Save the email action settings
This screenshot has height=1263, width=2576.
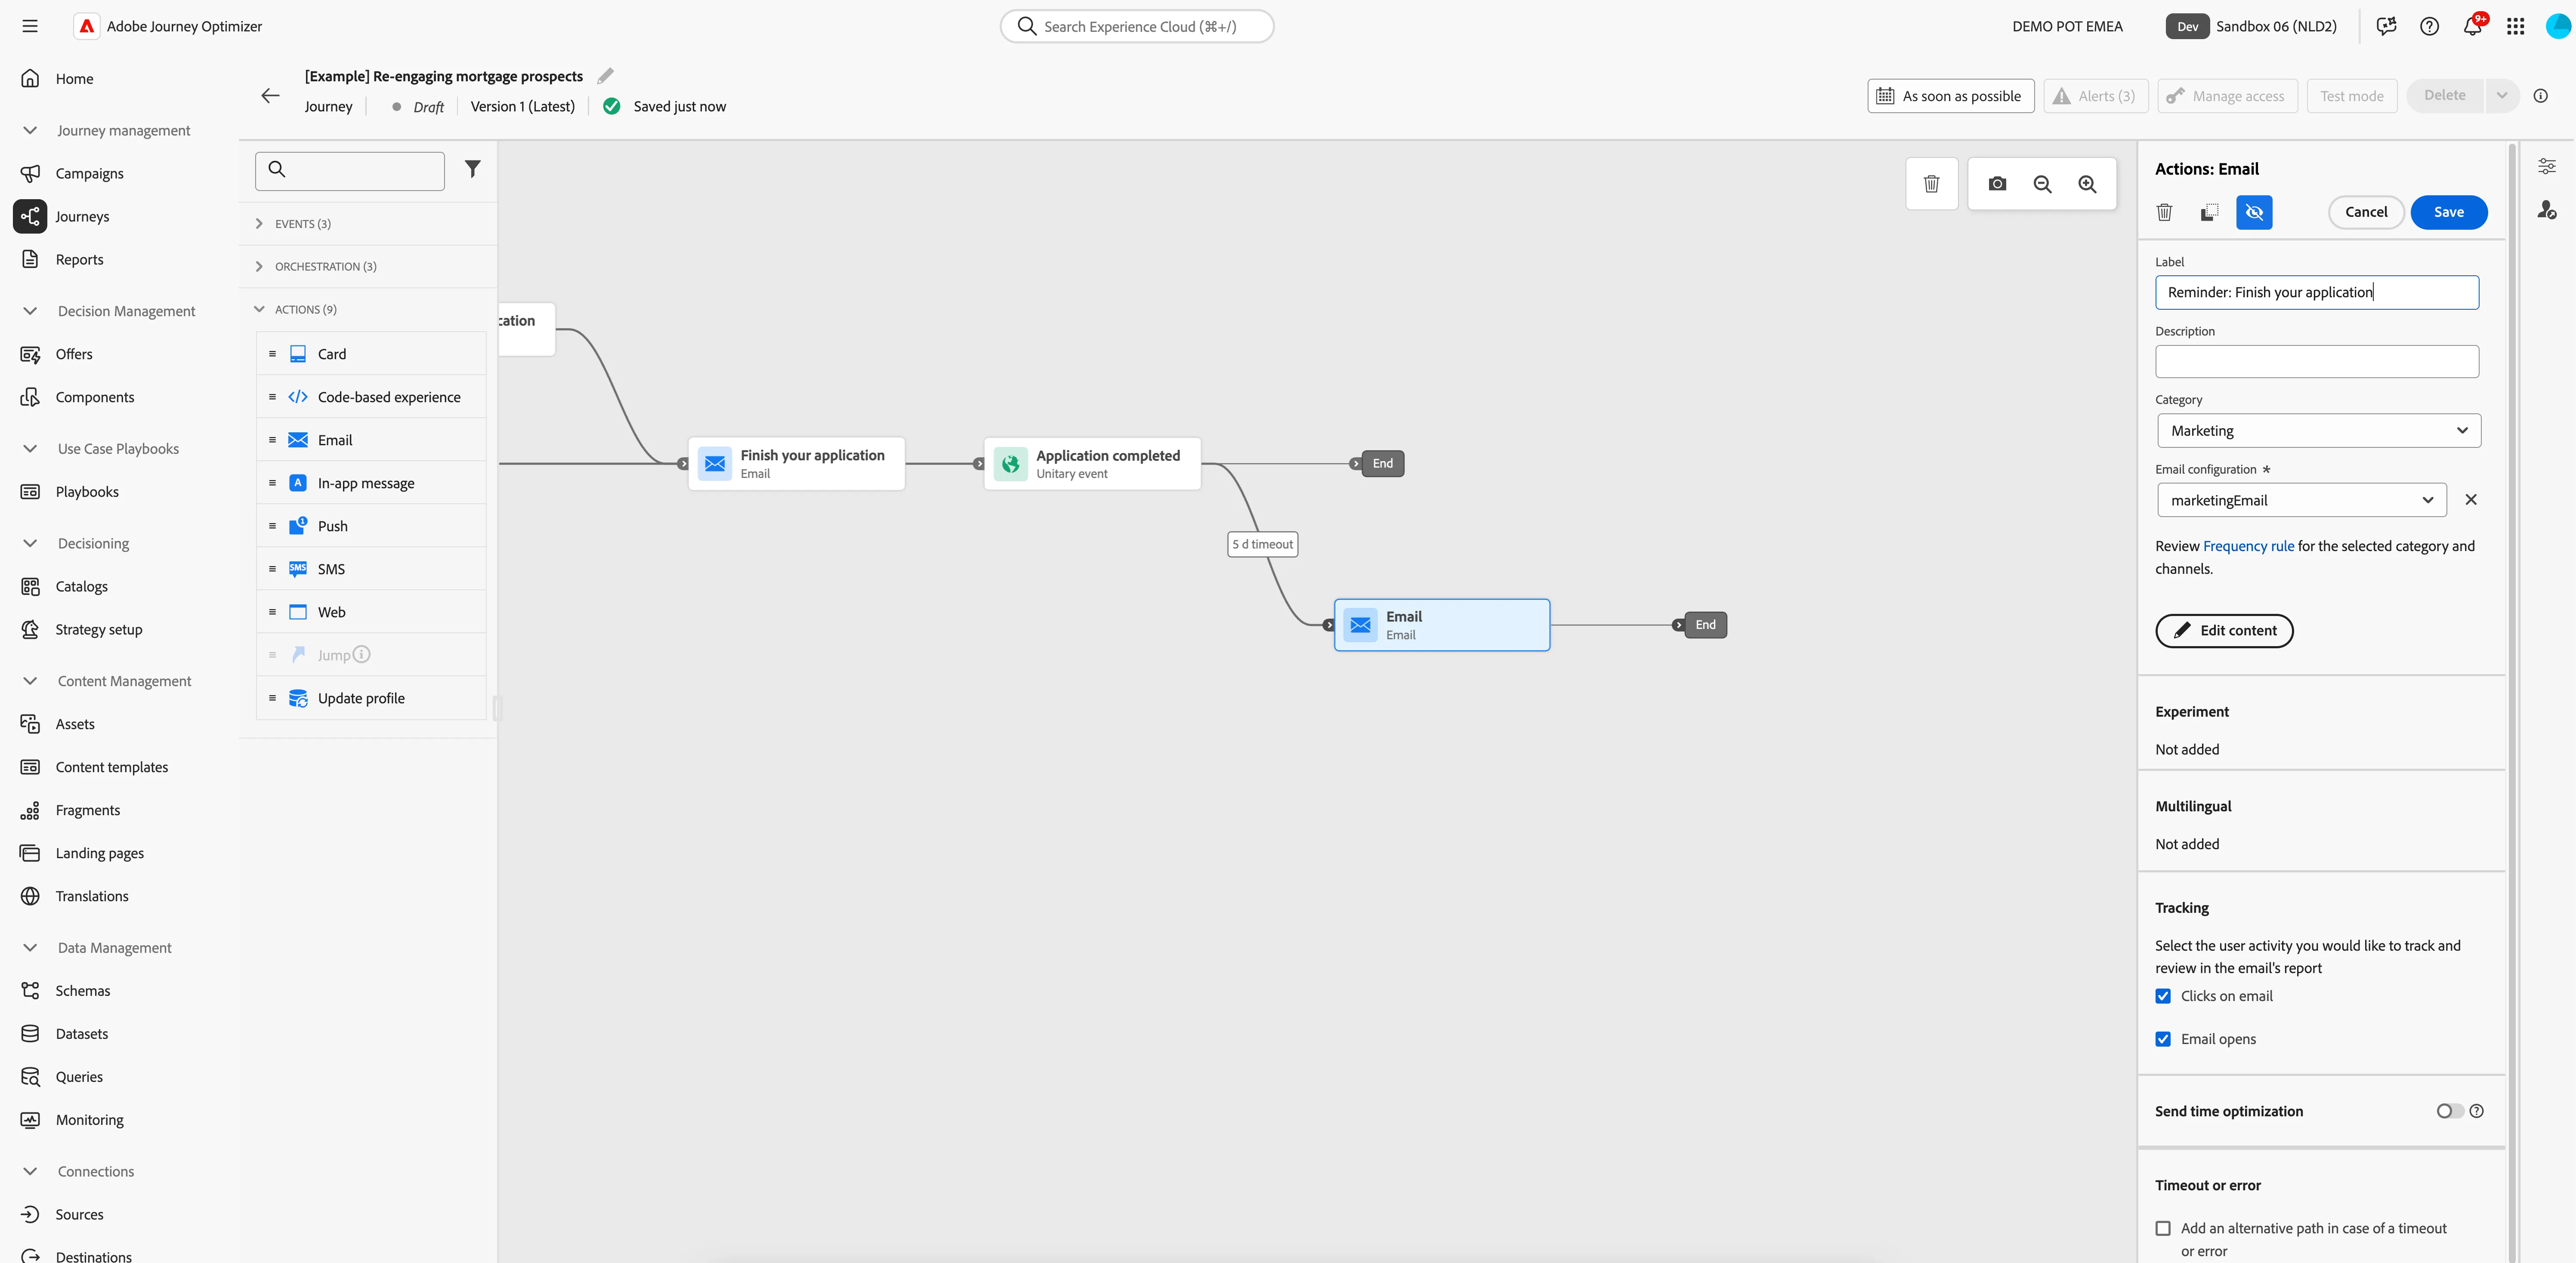coord(2448,212)
